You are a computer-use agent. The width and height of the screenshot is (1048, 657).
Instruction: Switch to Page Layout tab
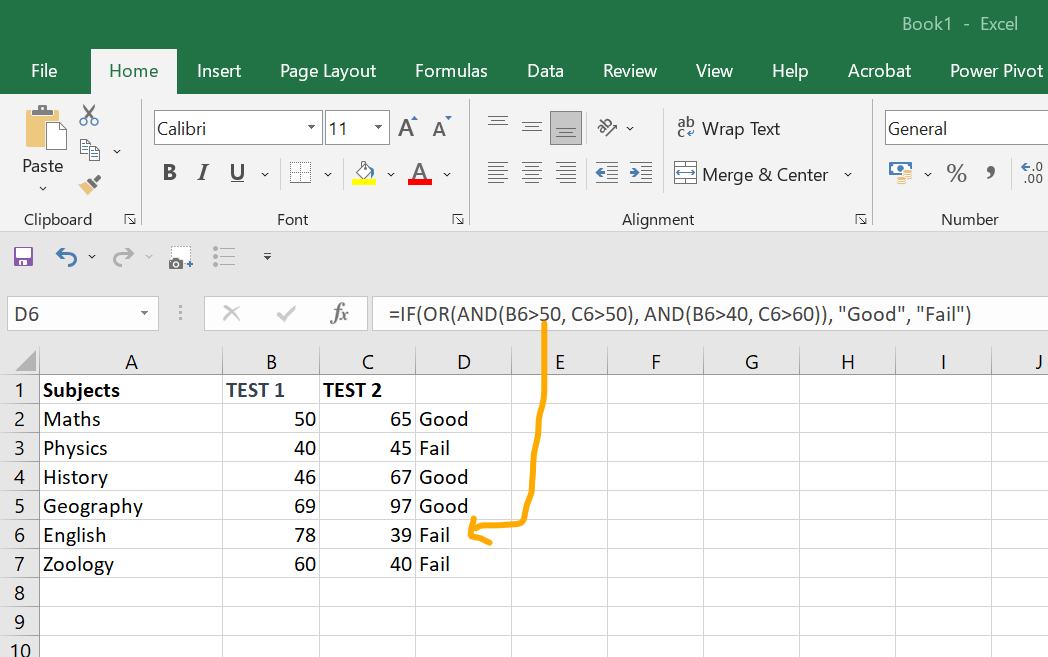coord(328,71)
